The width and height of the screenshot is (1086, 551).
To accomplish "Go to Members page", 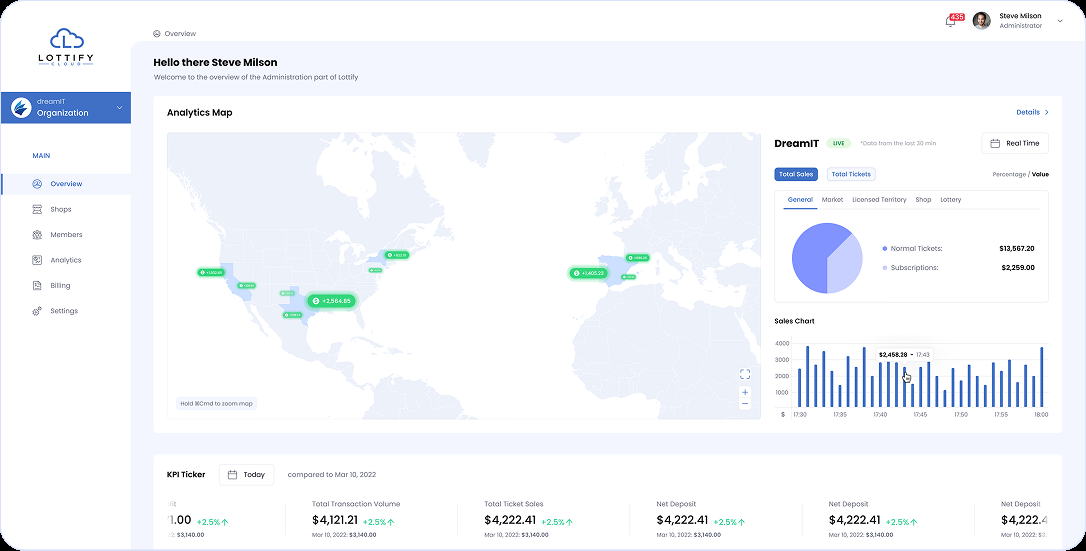I will [66, 235].
